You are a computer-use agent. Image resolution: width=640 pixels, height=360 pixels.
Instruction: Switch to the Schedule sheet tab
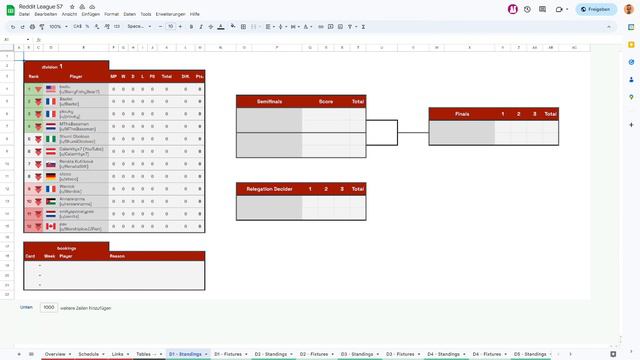tap(91, 354)
